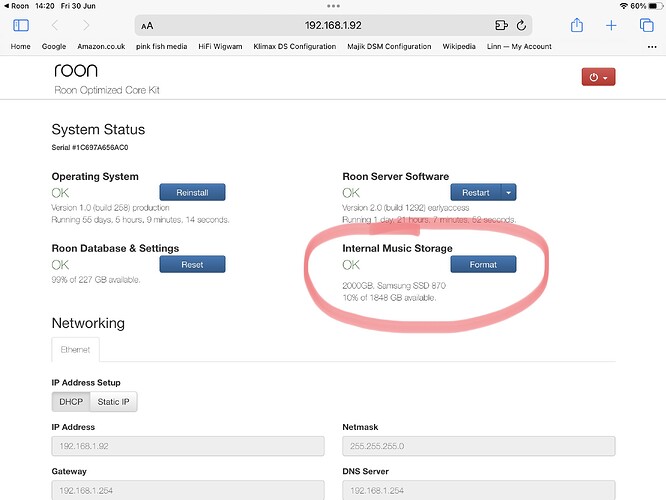Tap the Wi-Fi indicator in status bar
666x500 pixels.
(624, 6)
